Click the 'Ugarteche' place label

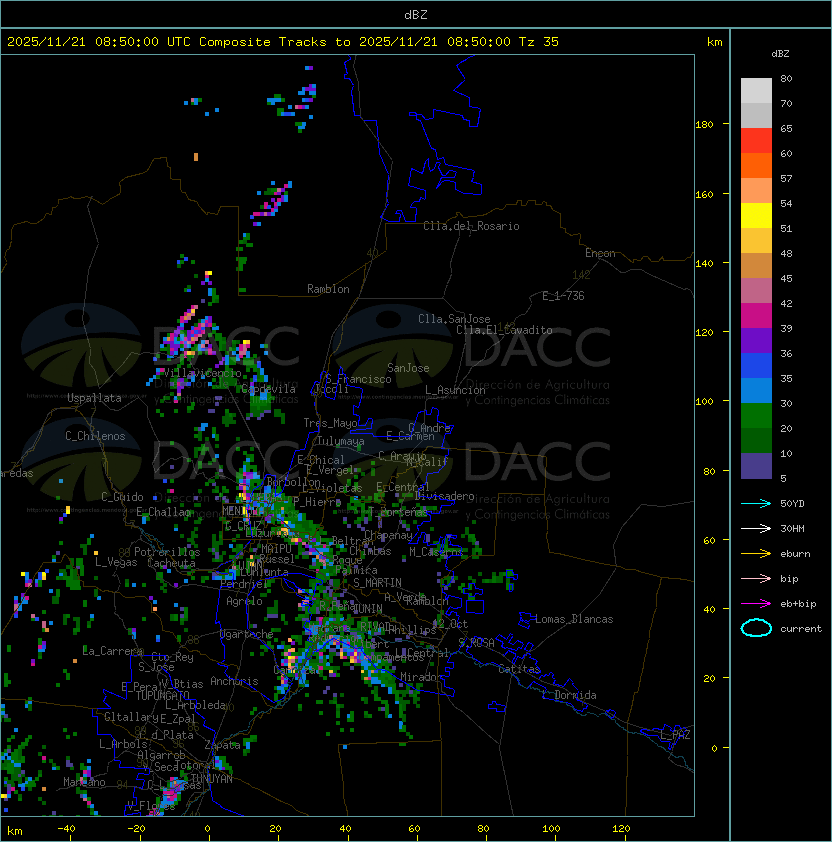point(246,634)
